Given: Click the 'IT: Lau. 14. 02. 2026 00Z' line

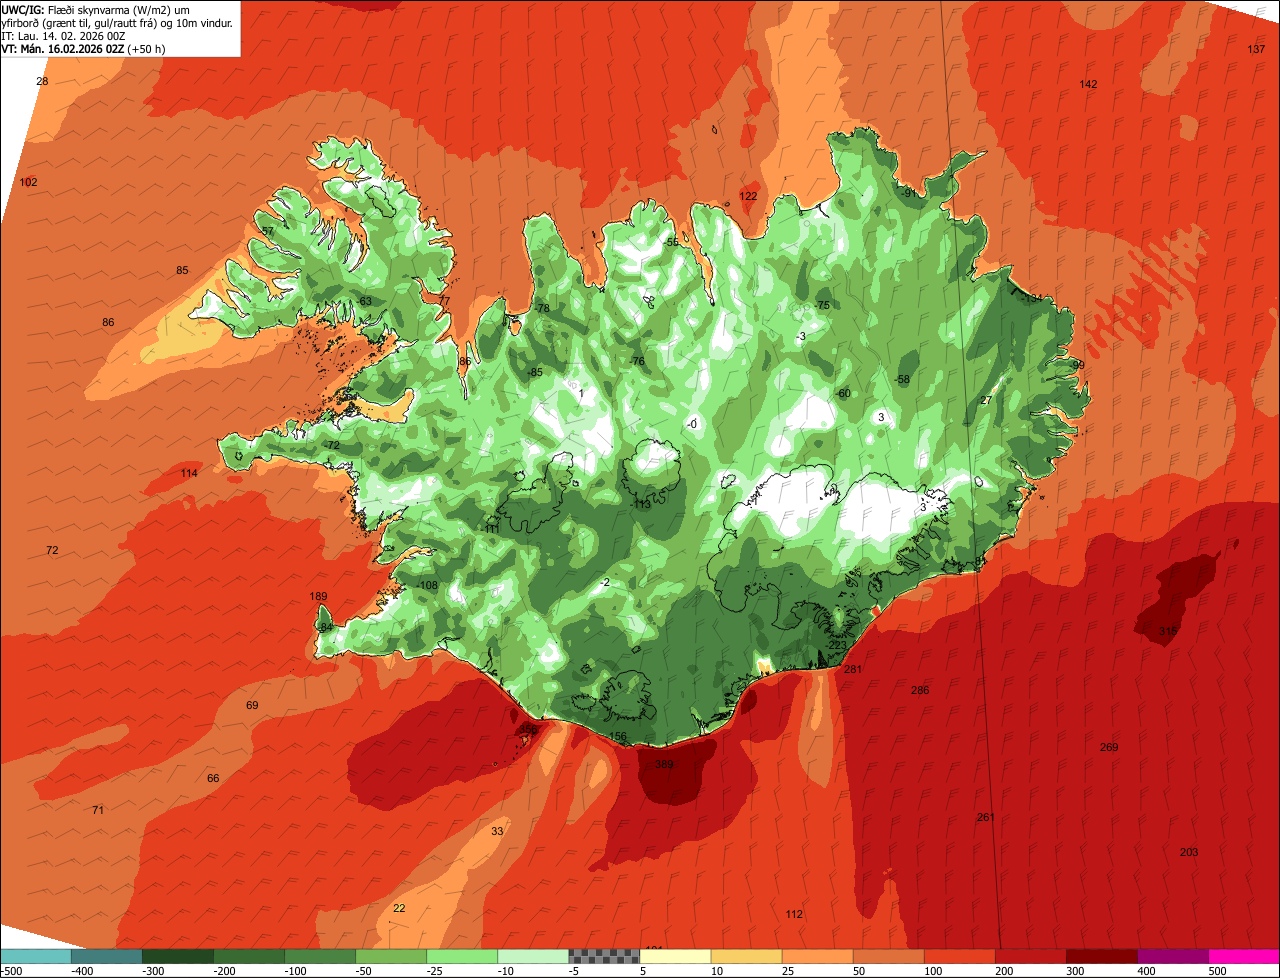Looking at the screenshot, I should [x=63, y=35].
